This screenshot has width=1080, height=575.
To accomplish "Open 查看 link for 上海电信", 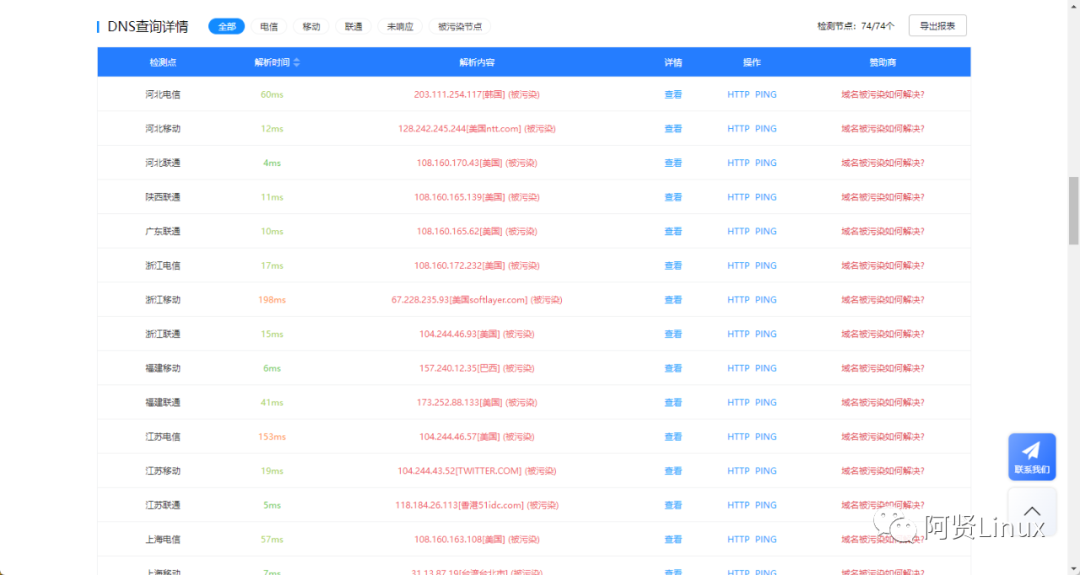I will tap(673, 539).
